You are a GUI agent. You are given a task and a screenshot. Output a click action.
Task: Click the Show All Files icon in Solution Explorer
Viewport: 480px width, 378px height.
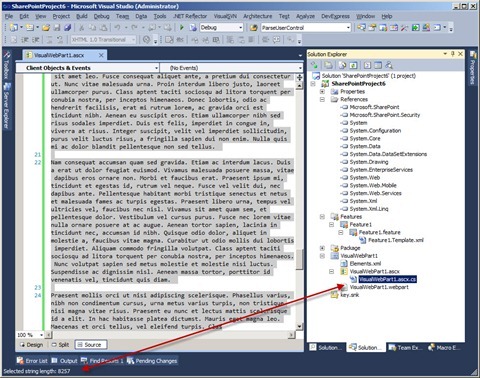(342, 65)
